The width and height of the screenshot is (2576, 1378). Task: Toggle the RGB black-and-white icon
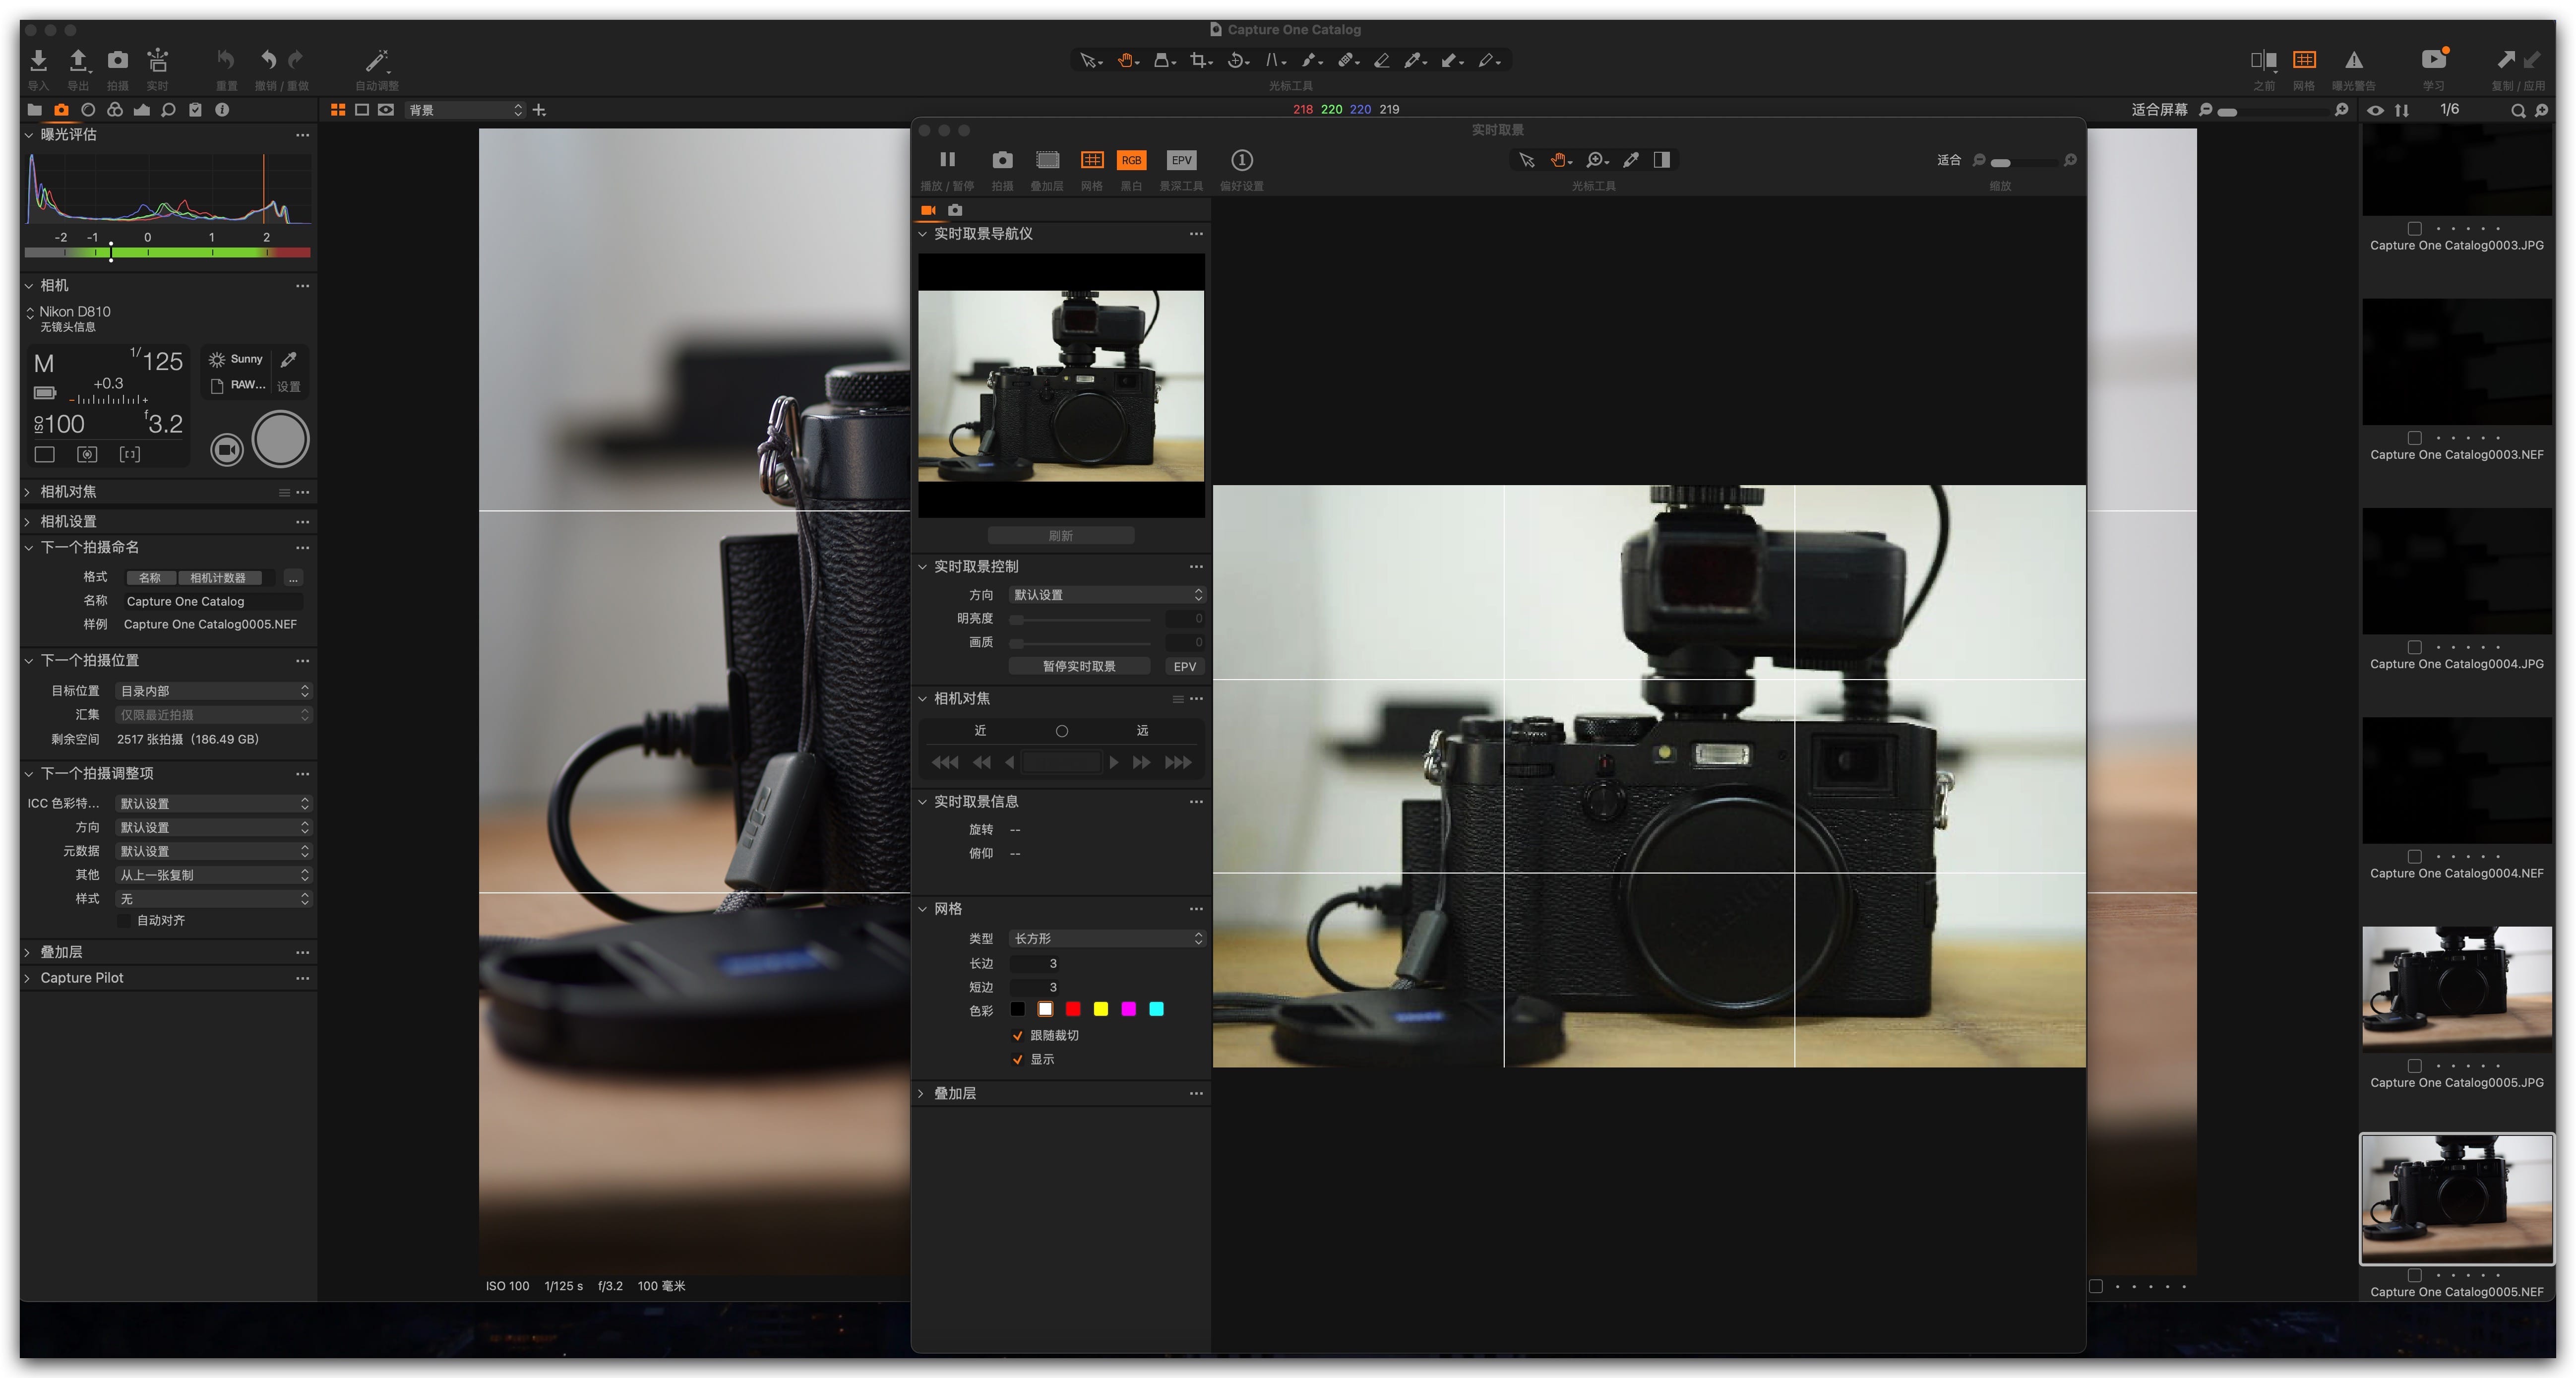pos(1131,160)
